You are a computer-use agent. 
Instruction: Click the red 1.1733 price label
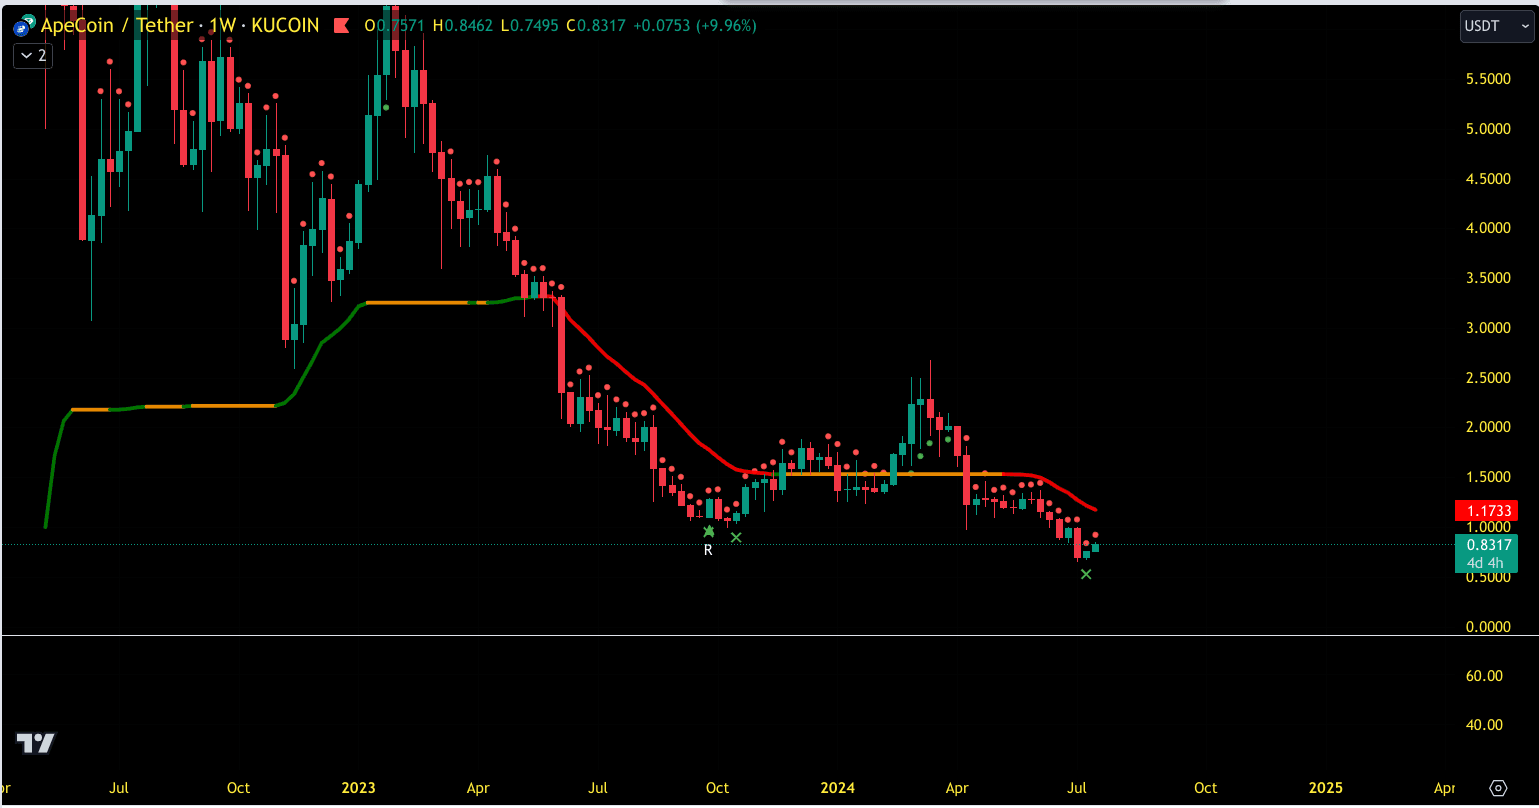(x=1487, y=511)
